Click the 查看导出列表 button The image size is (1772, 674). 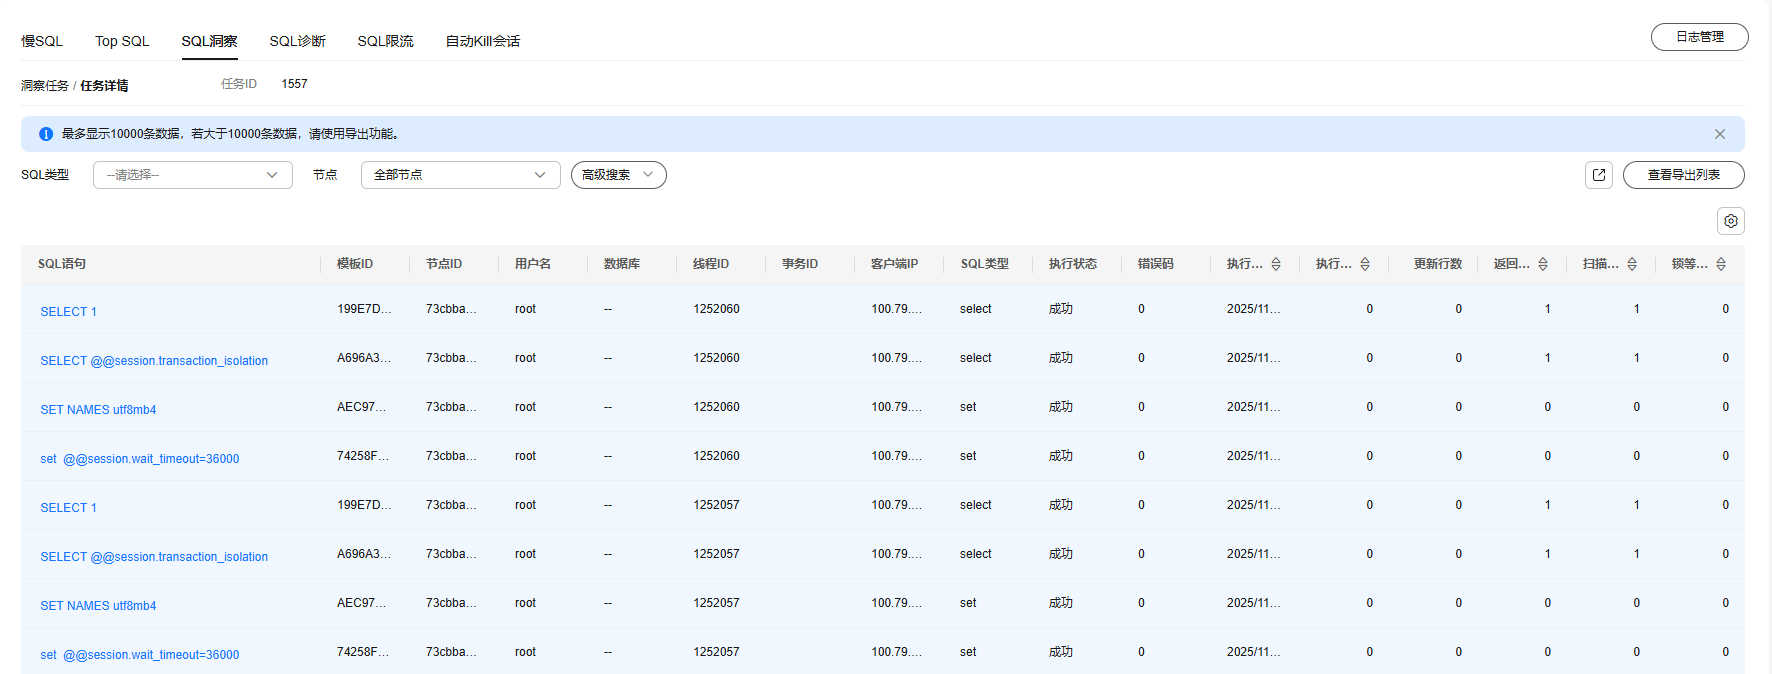tap(1683, 175)
